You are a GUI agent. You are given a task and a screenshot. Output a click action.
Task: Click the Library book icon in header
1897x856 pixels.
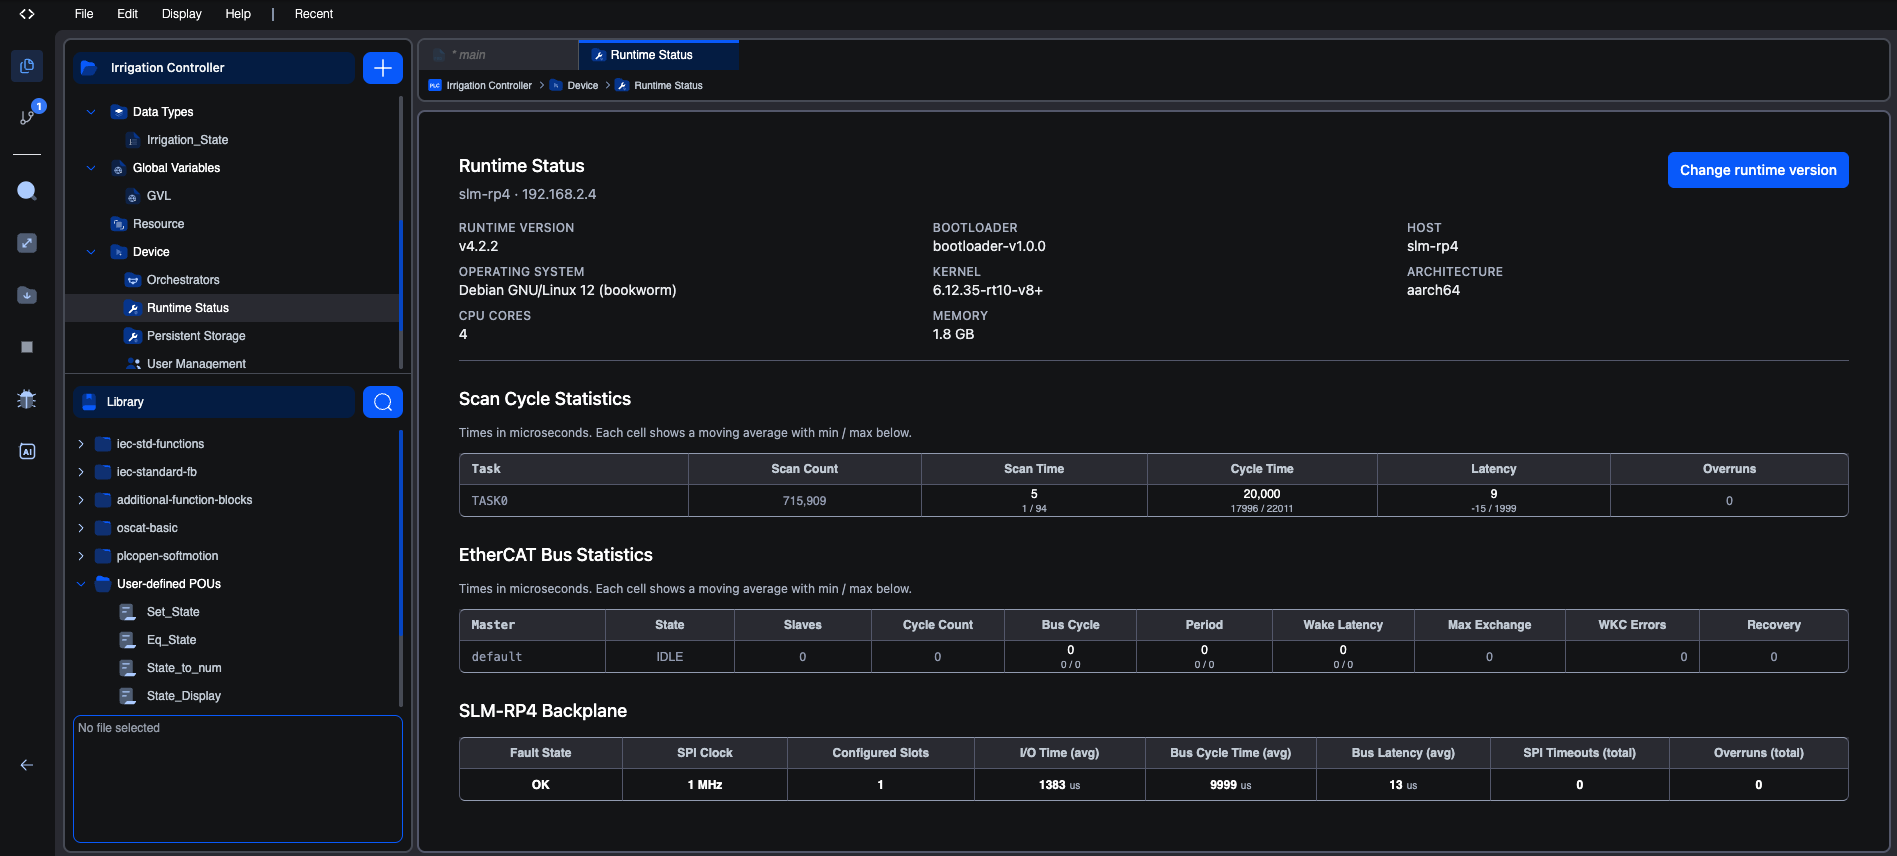(x=89, y=402)
